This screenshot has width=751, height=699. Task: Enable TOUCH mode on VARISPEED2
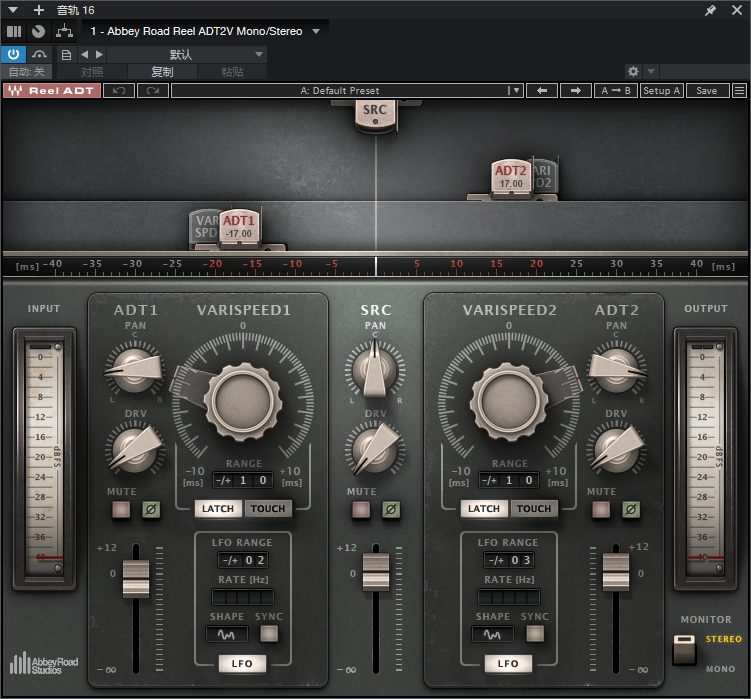point(534,508)
